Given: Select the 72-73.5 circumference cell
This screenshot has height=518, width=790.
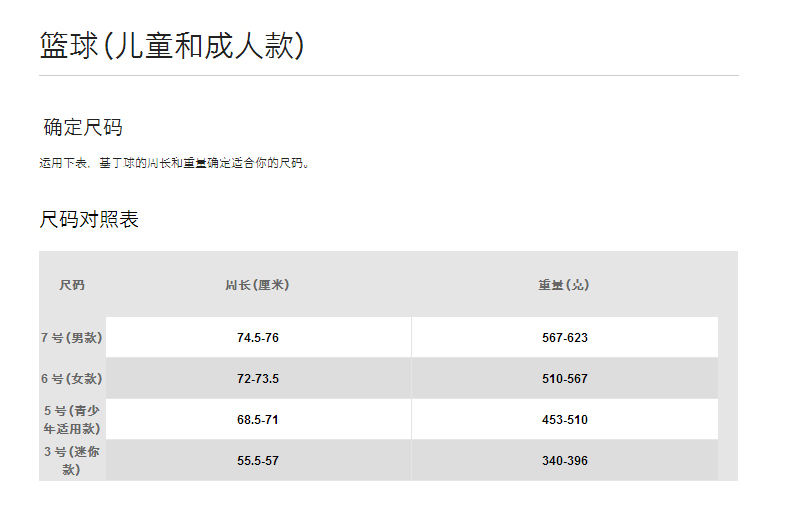Looking at the screenshot, I should pyautogui.click(x=258, y=379).
